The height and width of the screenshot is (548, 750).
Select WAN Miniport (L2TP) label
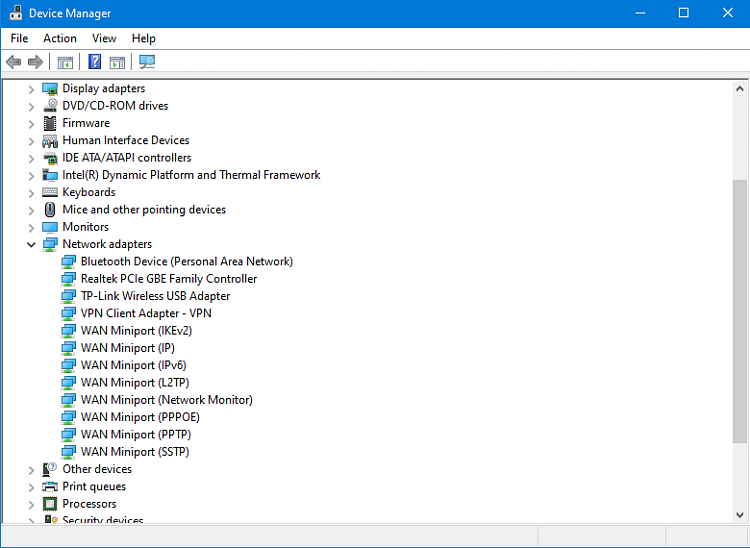pos(135,382)
